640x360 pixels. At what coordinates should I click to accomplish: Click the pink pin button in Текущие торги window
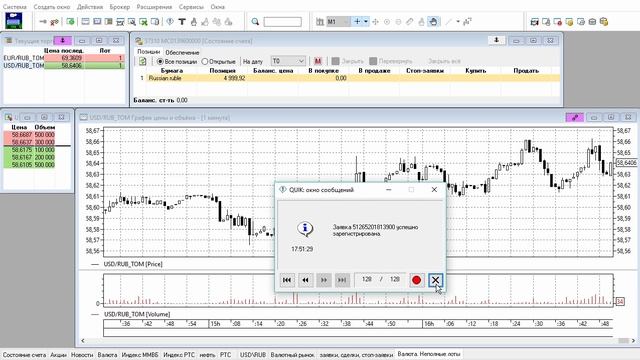click(63, 40)
